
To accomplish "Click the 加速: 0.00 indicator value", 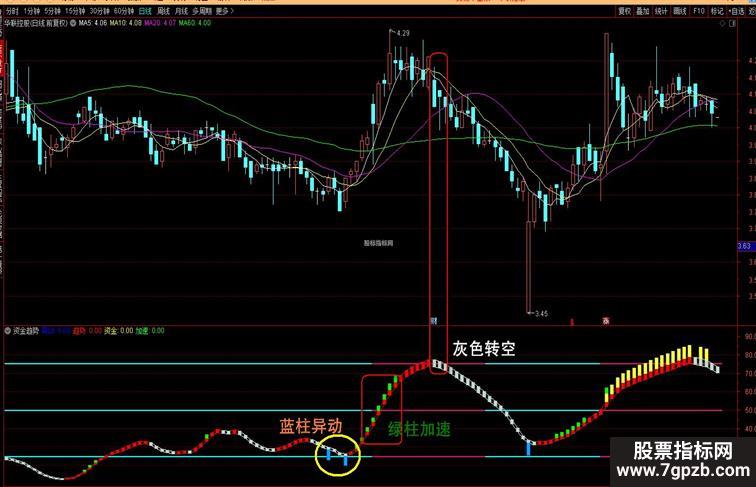I will (x=150, y=331).
